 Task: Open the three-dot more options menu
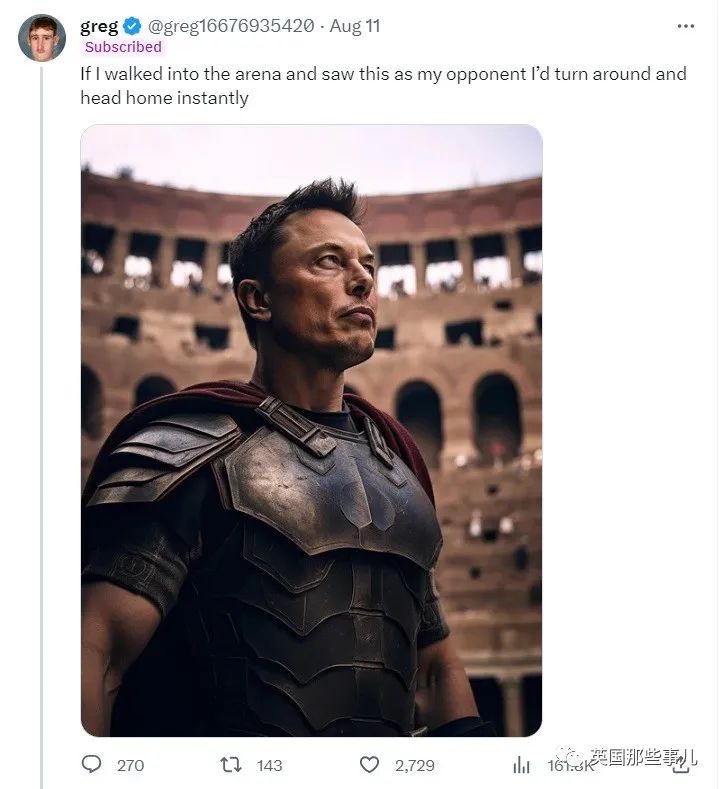click(686, 26)
